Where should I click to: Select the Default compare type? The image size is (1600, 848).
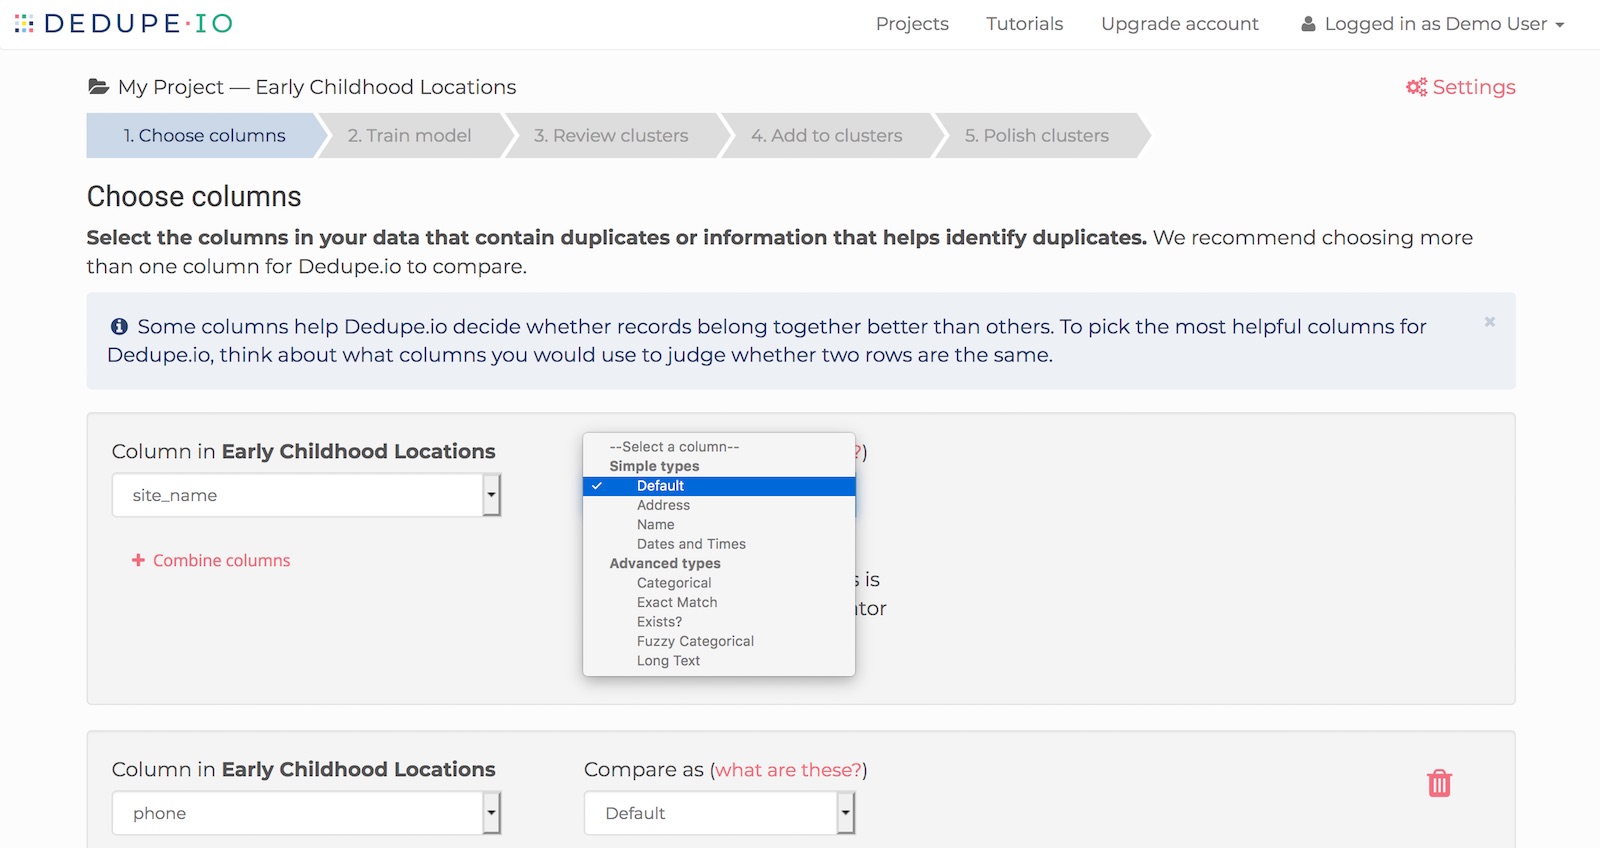coord(719,486)
